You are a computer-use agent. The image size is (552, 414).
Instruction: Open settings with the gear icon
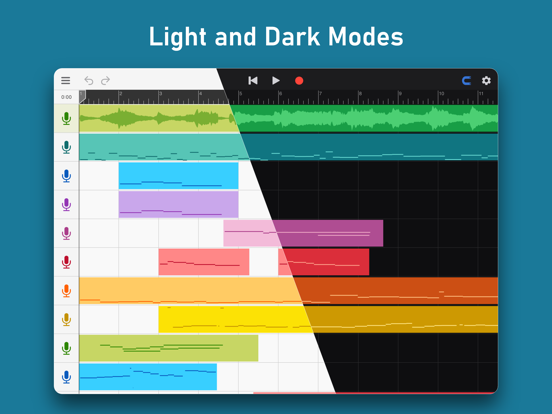[486, 81]
